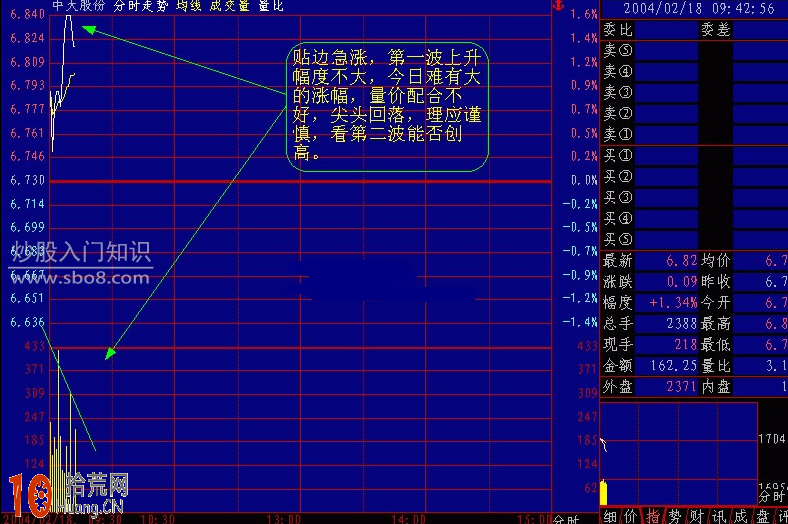Open the 势 trend tab
Screen dimensions: 788x524
click(x=674, y=517)
